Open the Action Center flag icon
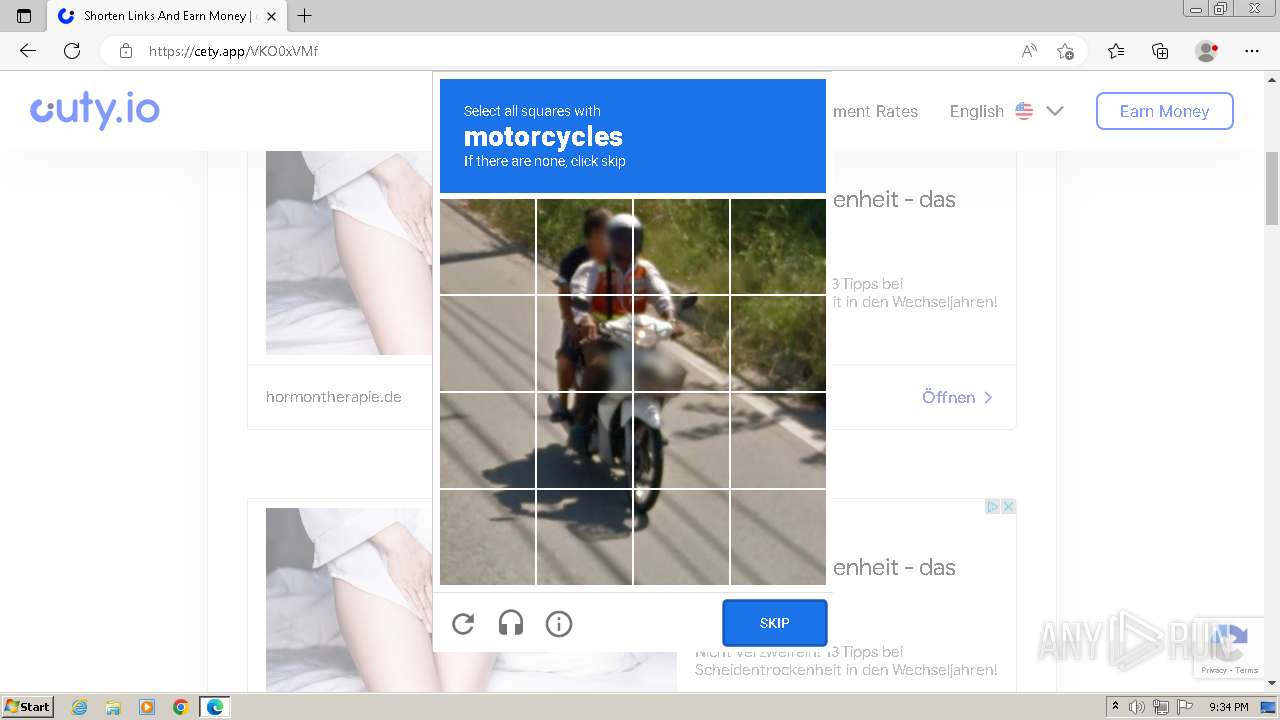 pyautogui.click(x=1185, y=707)
